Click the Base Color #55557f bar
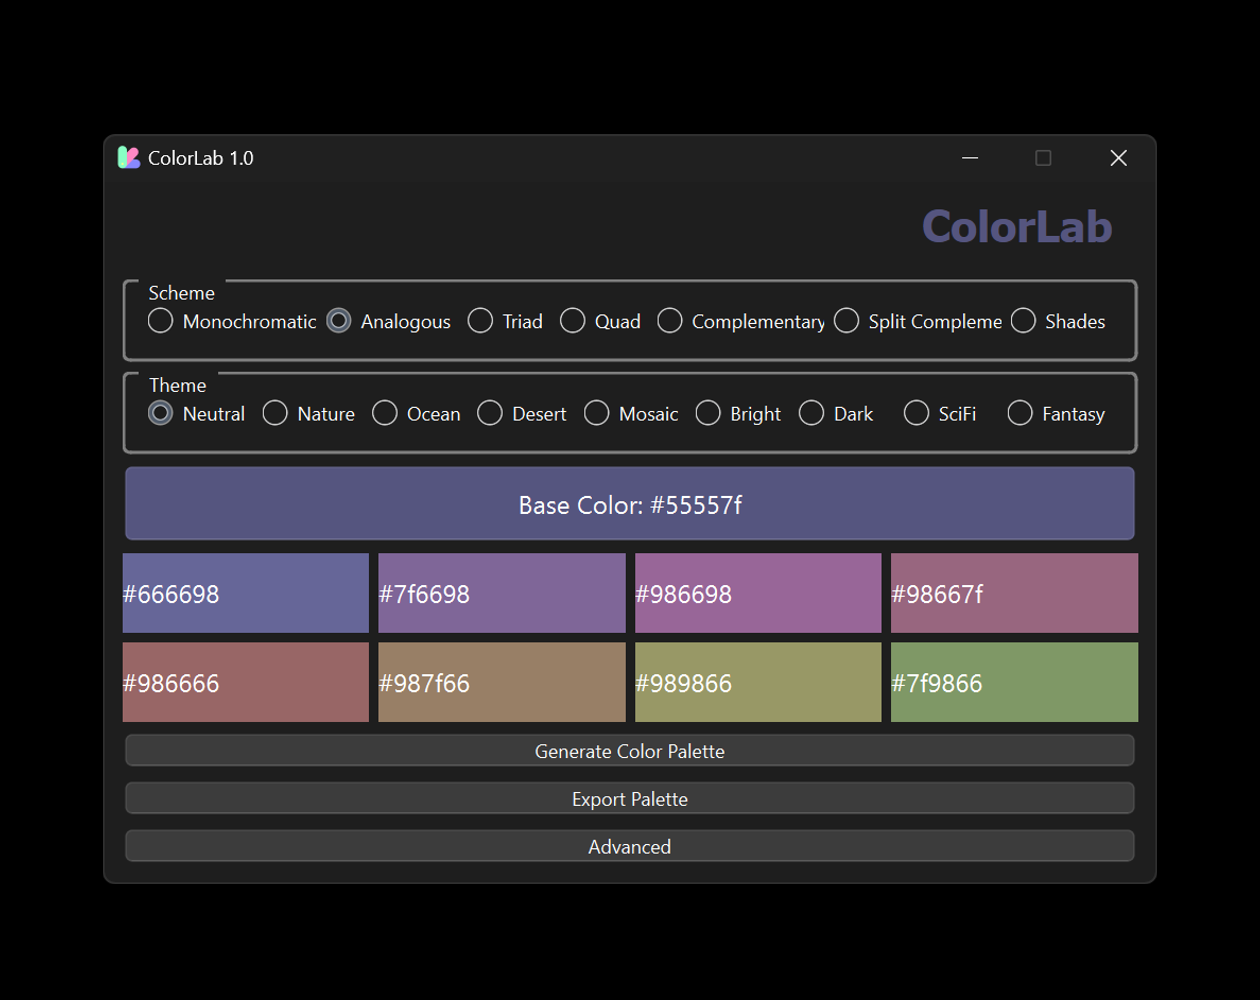 pos(629,504)
